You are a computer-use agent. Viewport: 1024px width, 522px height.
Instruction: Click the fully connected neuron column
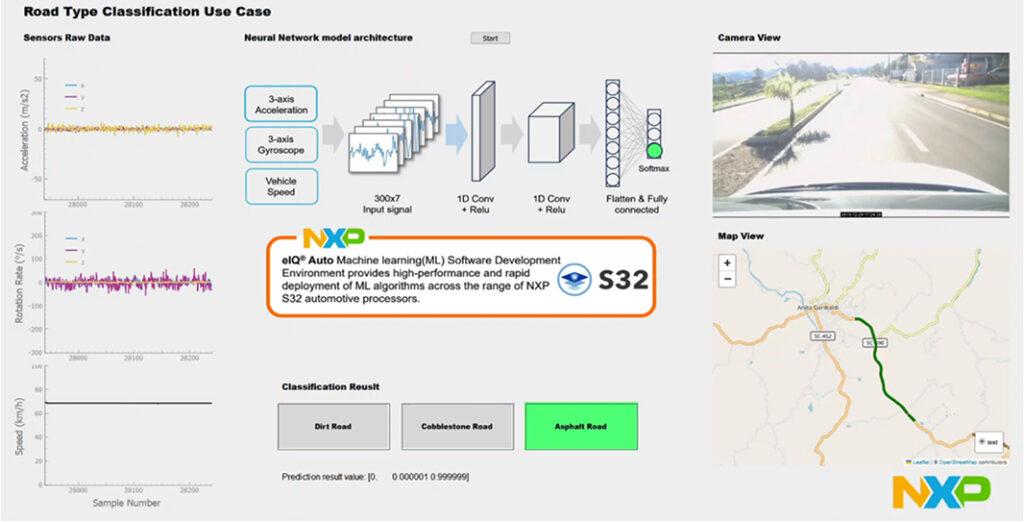point(613,133)
